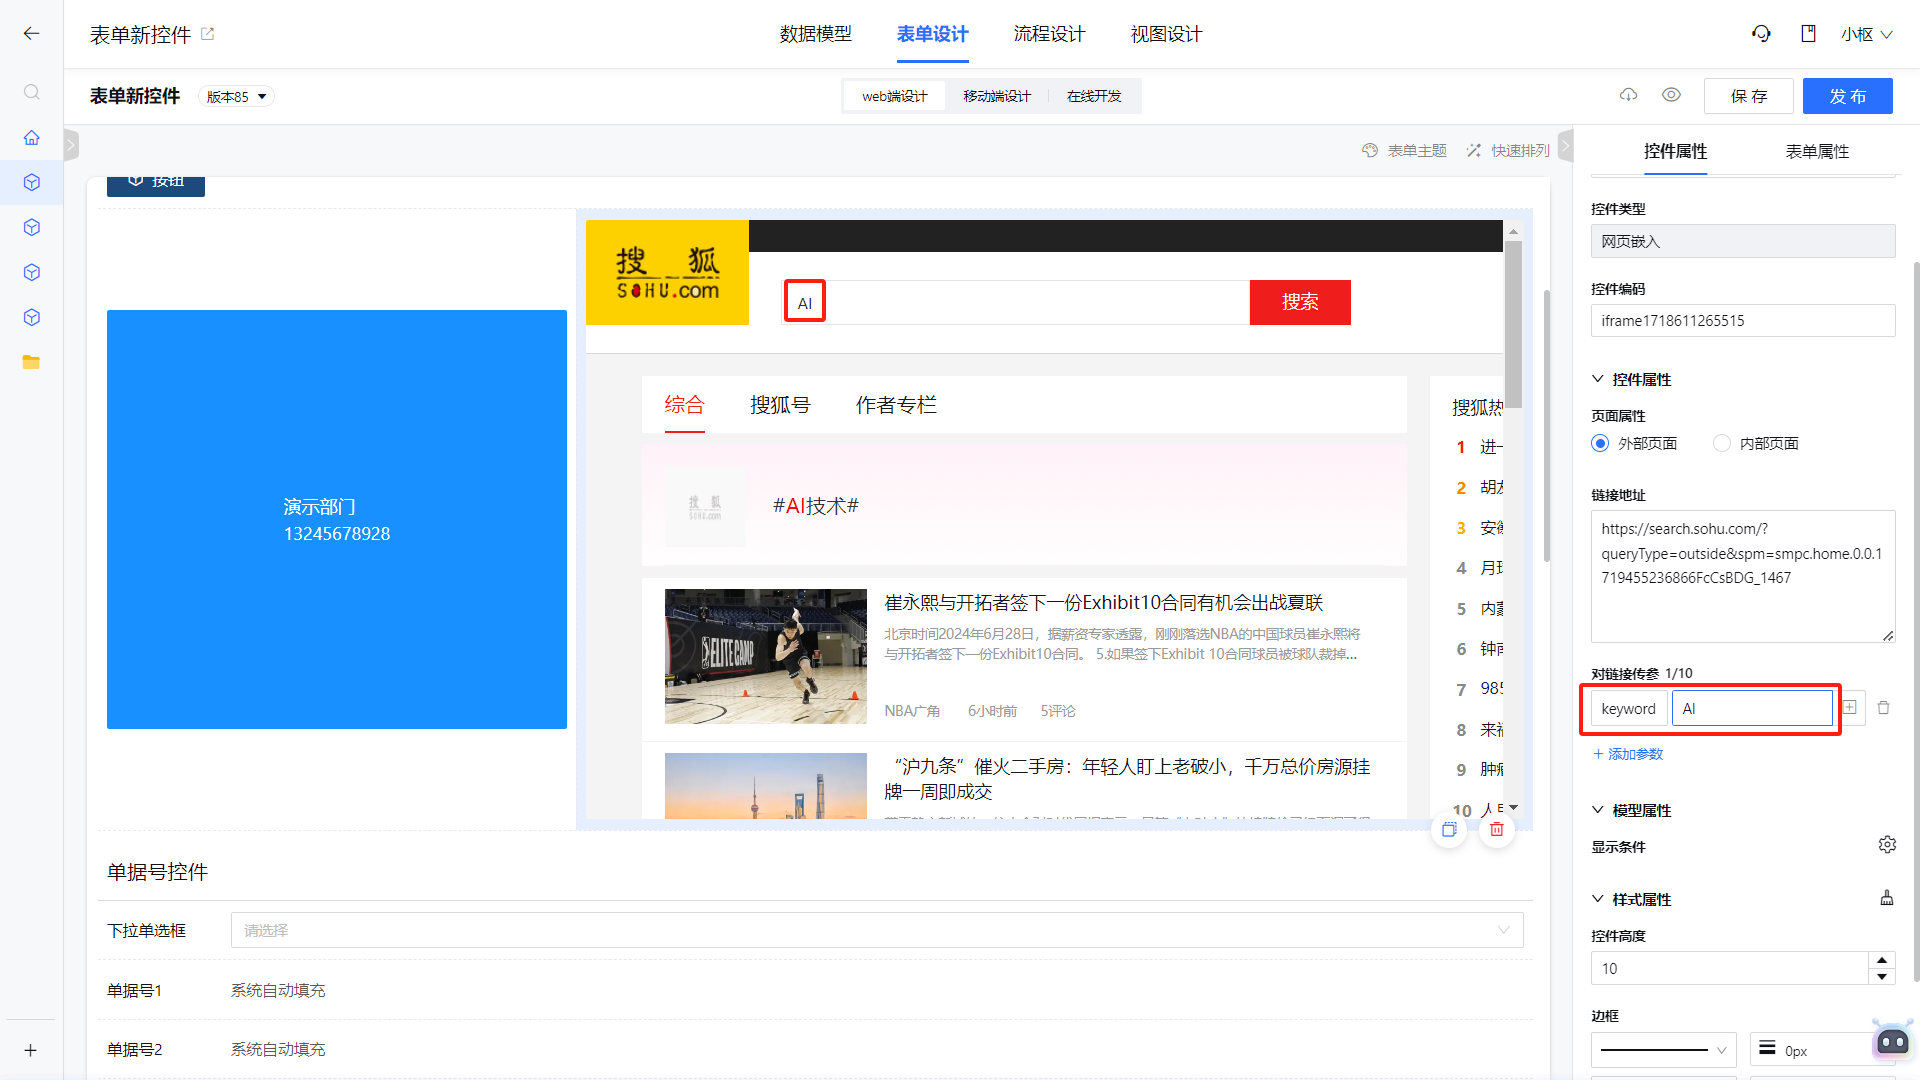The width and height of the screenshot is (1920, 1080).
Task: Open 作者专栏 tab in embedded page
Action: 896,405
